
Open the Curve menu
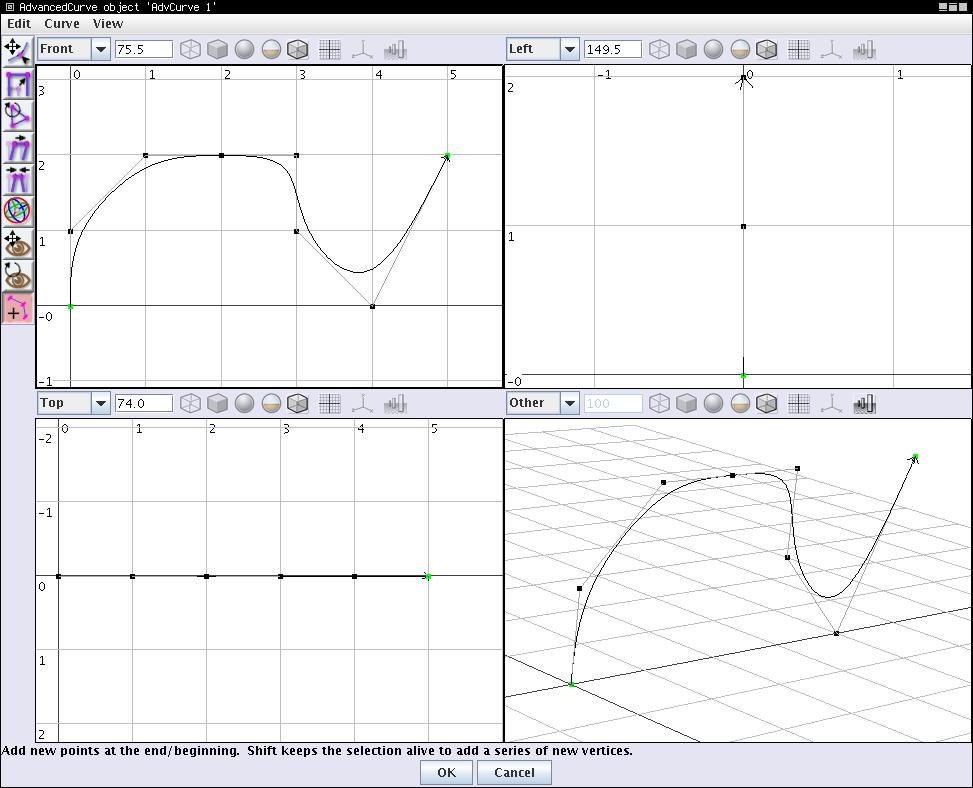pyautogui.click(x=61, y=24)
